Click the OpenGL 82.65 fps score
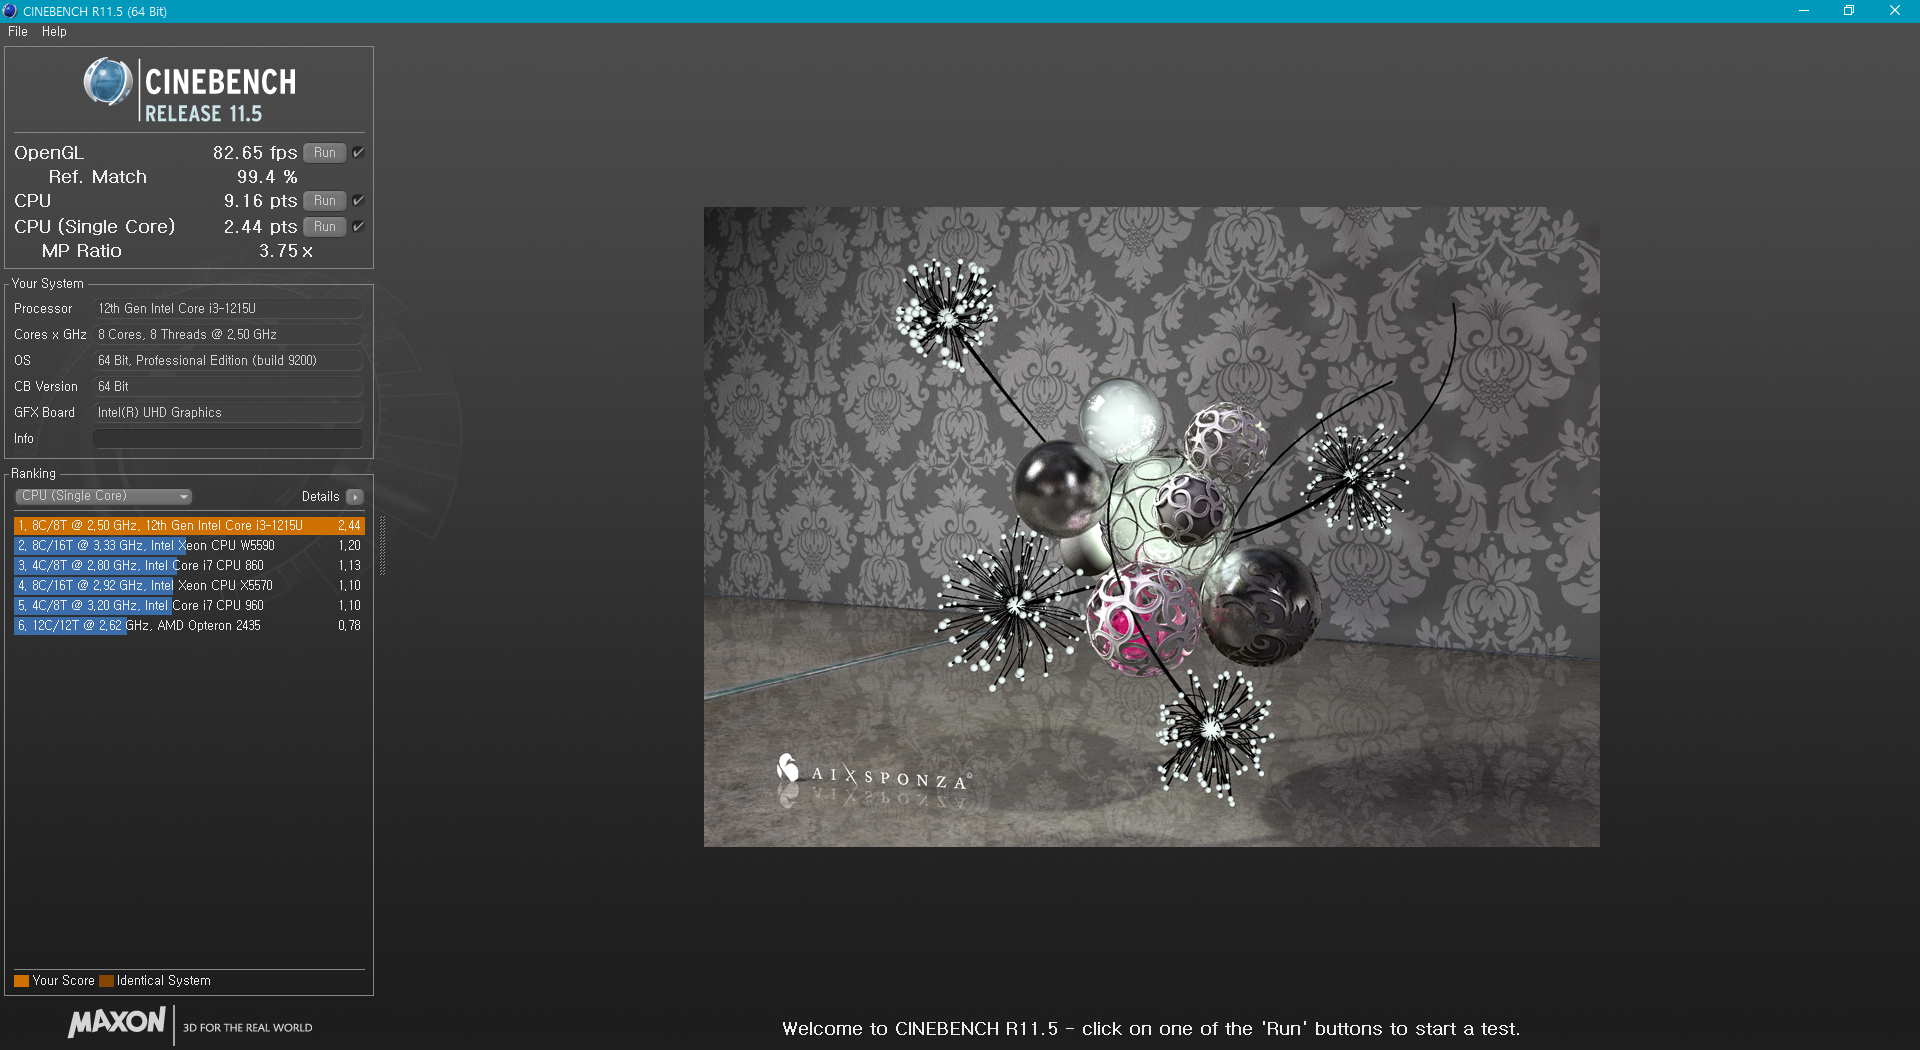 pos(255,153)
